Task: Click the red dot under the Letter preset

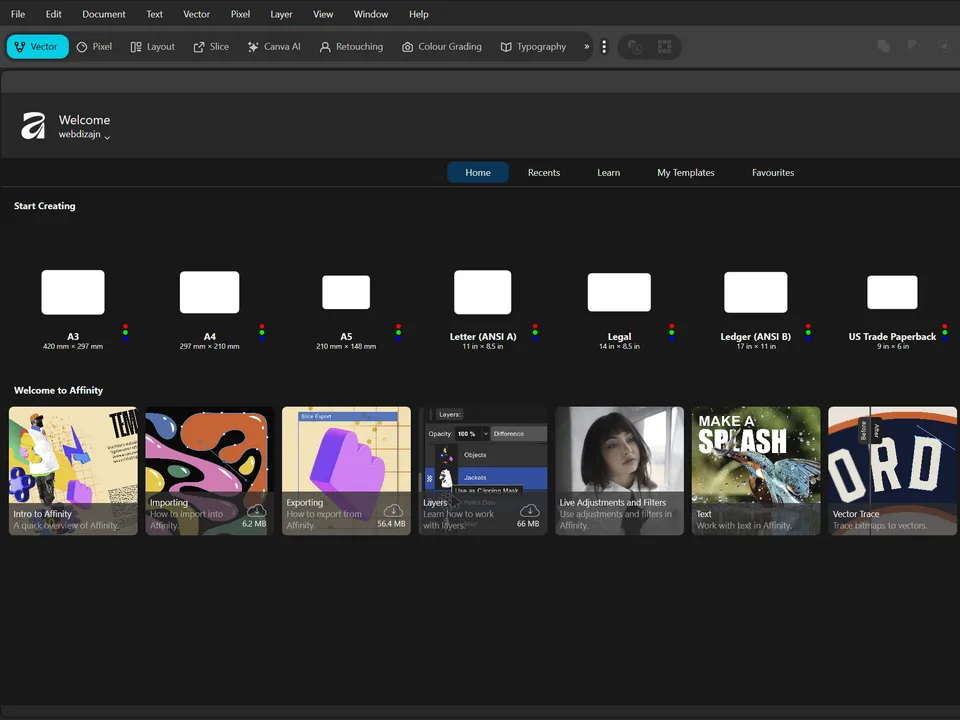Action: click(535, 328)
